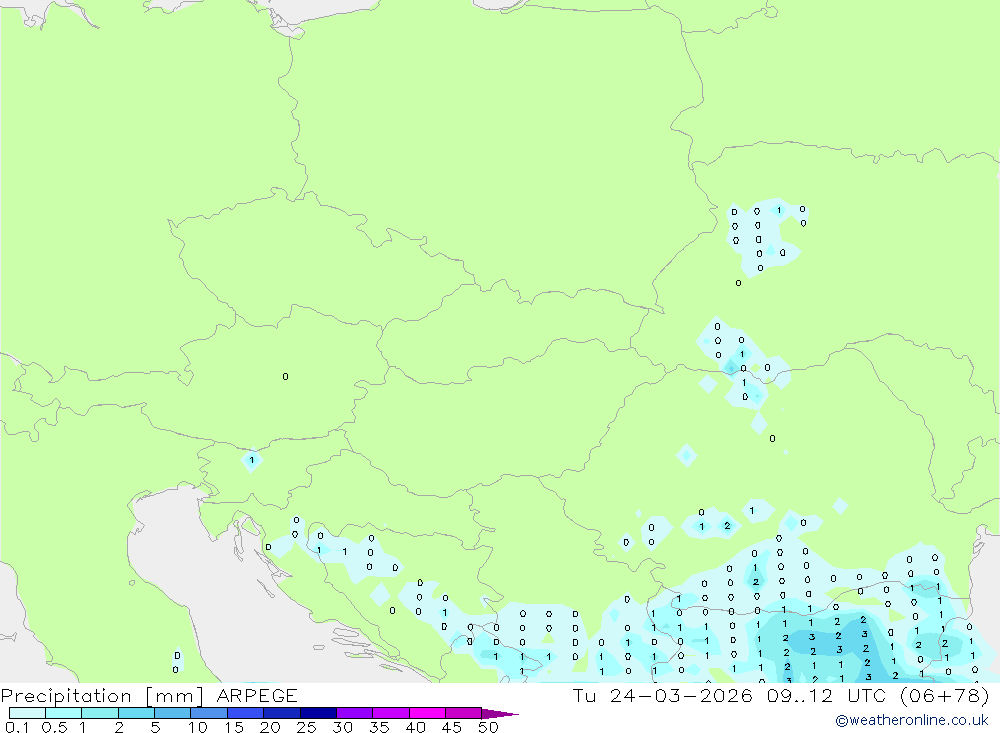
Task: Select the legend swatch between 40 and 45
Action: pos(427,713)
